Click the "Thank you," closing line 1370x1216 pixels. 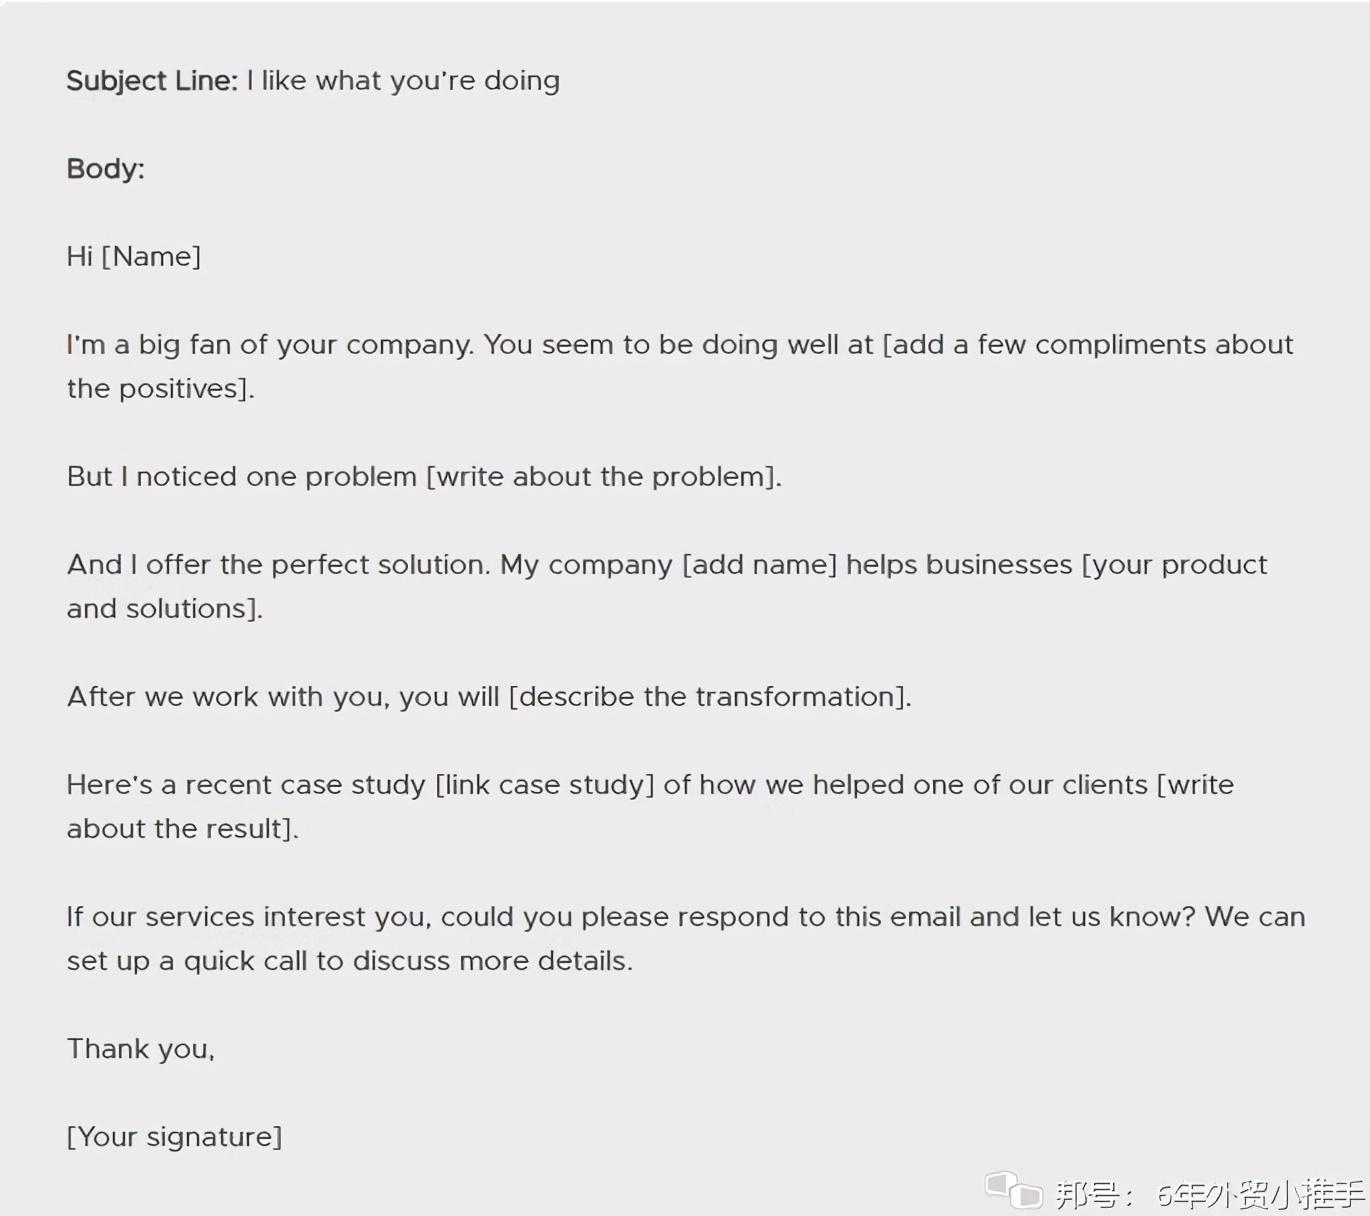click(140, 1049)
